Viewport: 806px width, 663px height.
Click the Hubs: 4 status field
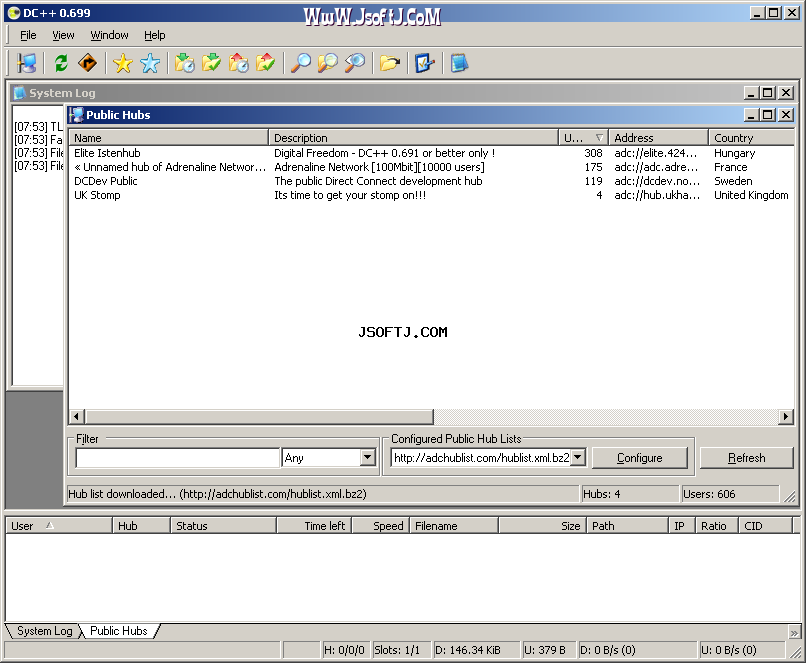click(630, 494)
